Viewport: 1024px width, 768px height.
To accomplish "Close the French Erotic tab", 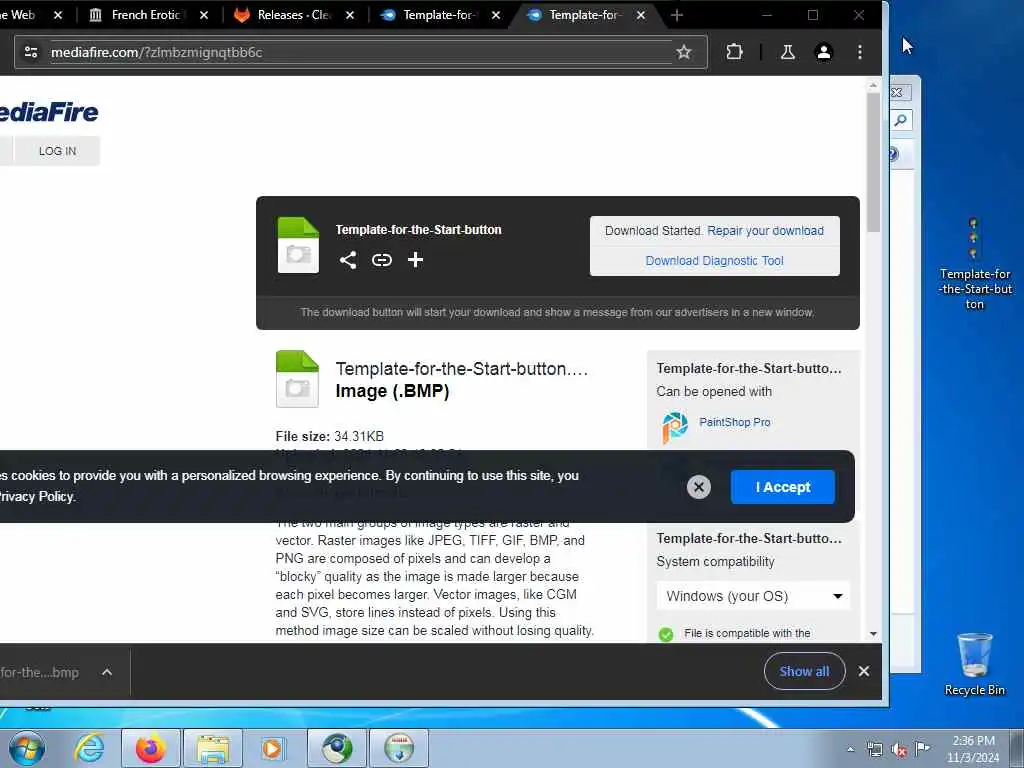I will pos(204,14).
